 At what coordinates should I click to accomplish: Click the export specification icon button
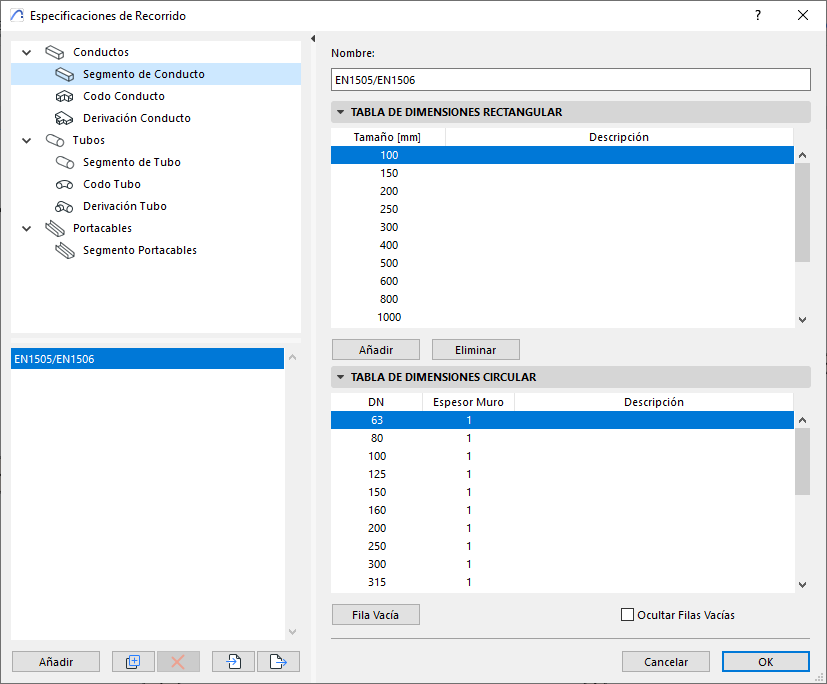(x=278, y=661)
